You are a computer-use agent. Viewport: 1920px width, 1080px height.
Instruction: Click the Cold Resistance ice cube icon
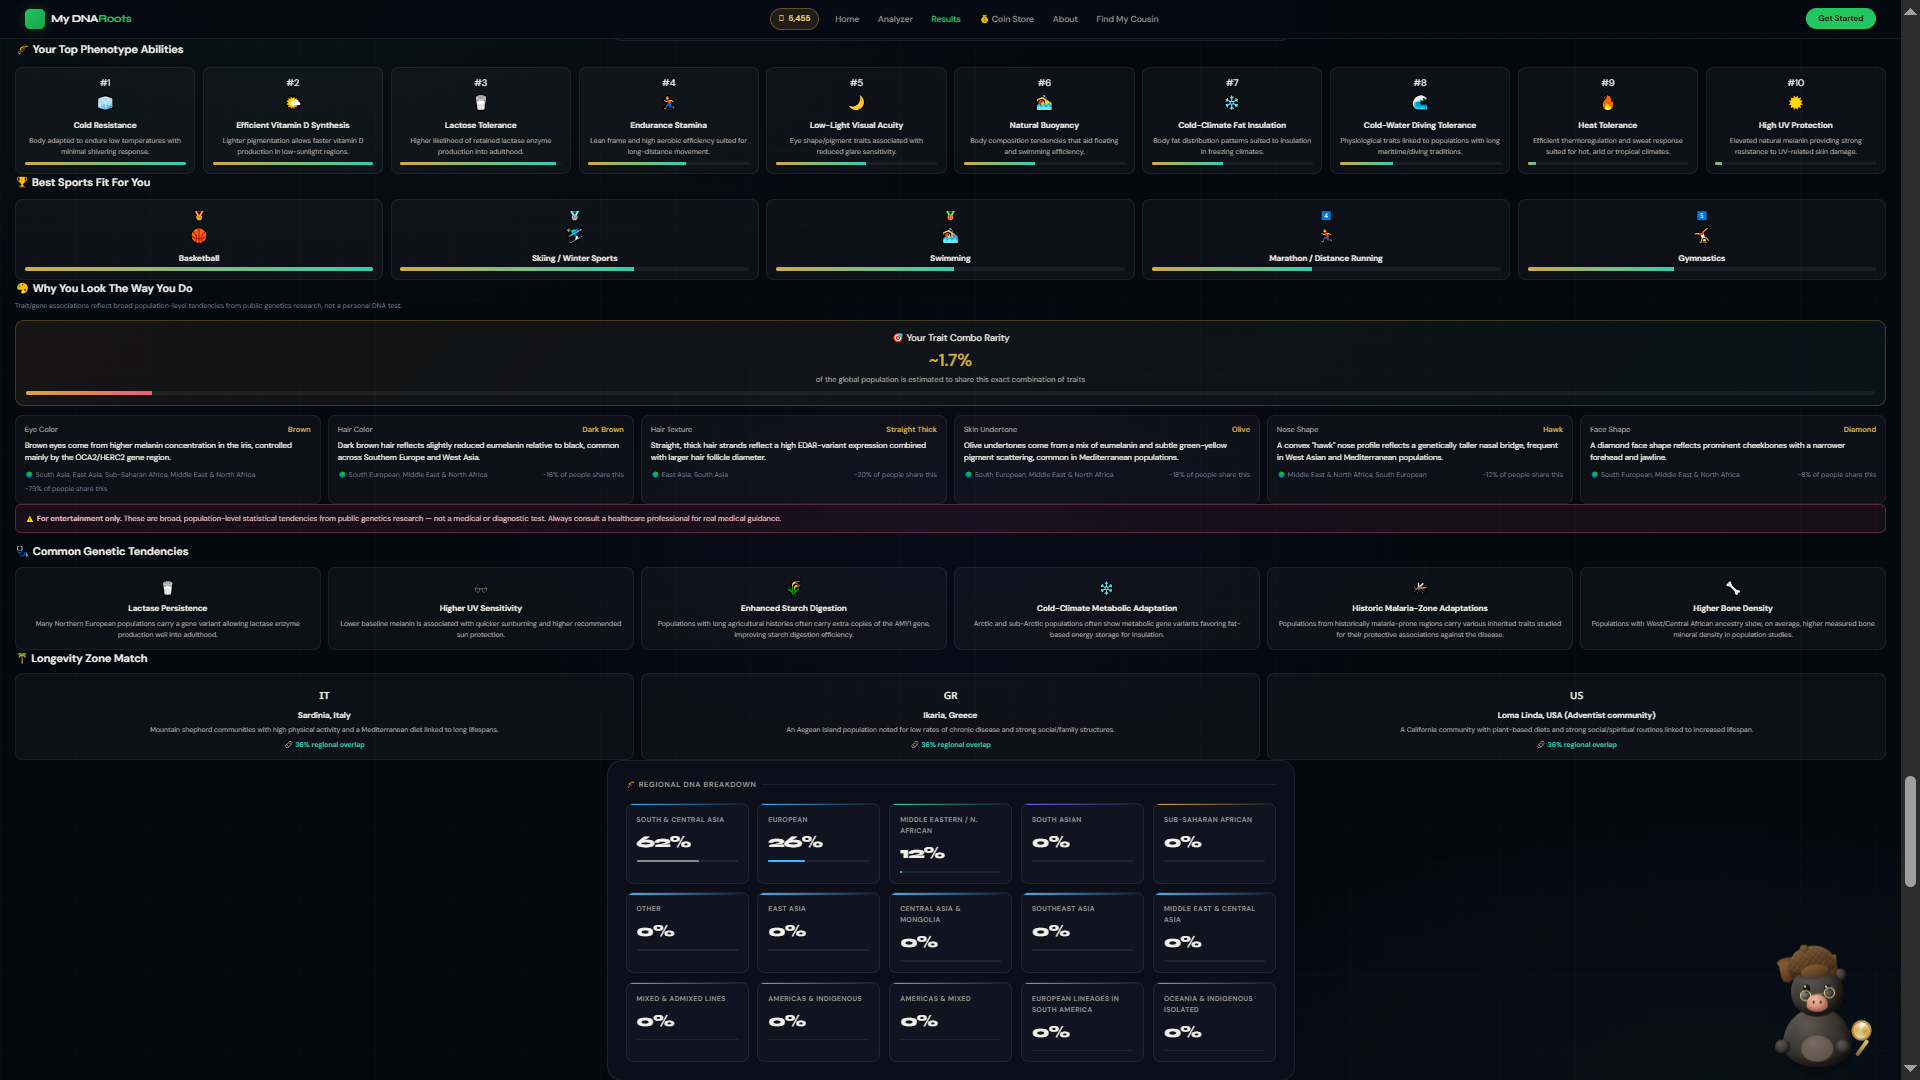coord(105,103)
